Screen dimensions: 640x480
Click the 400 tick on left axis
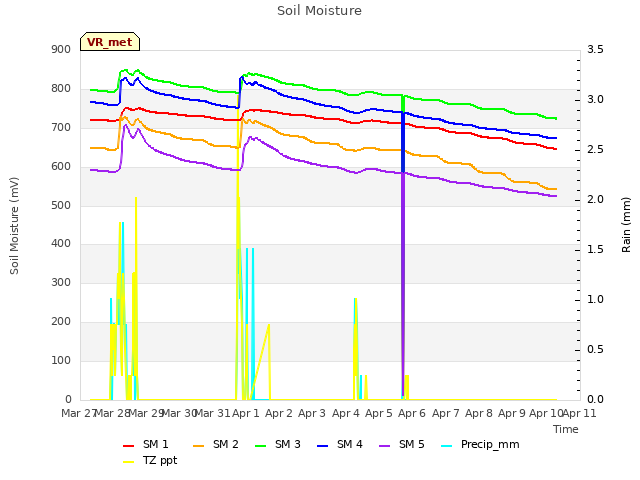click(x=61, y=244)
